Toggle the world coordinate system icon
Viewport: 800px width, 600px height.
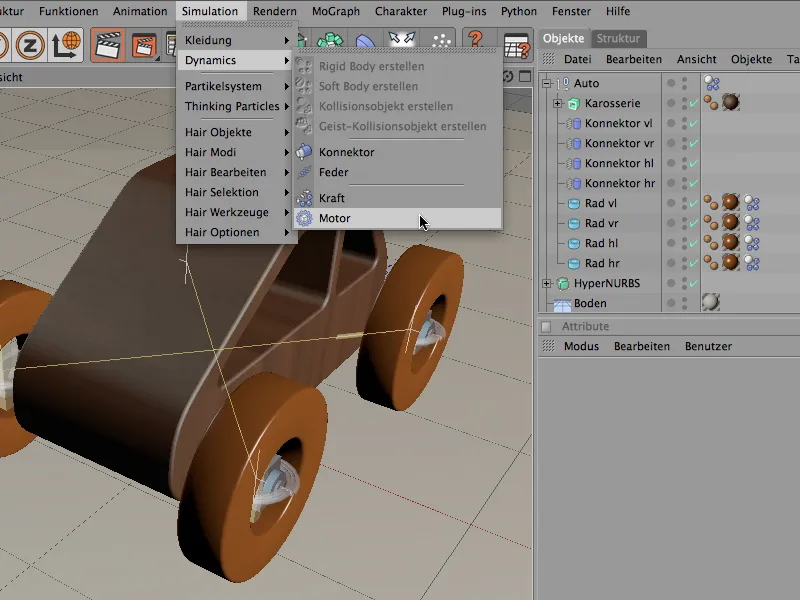coord(66,44)
